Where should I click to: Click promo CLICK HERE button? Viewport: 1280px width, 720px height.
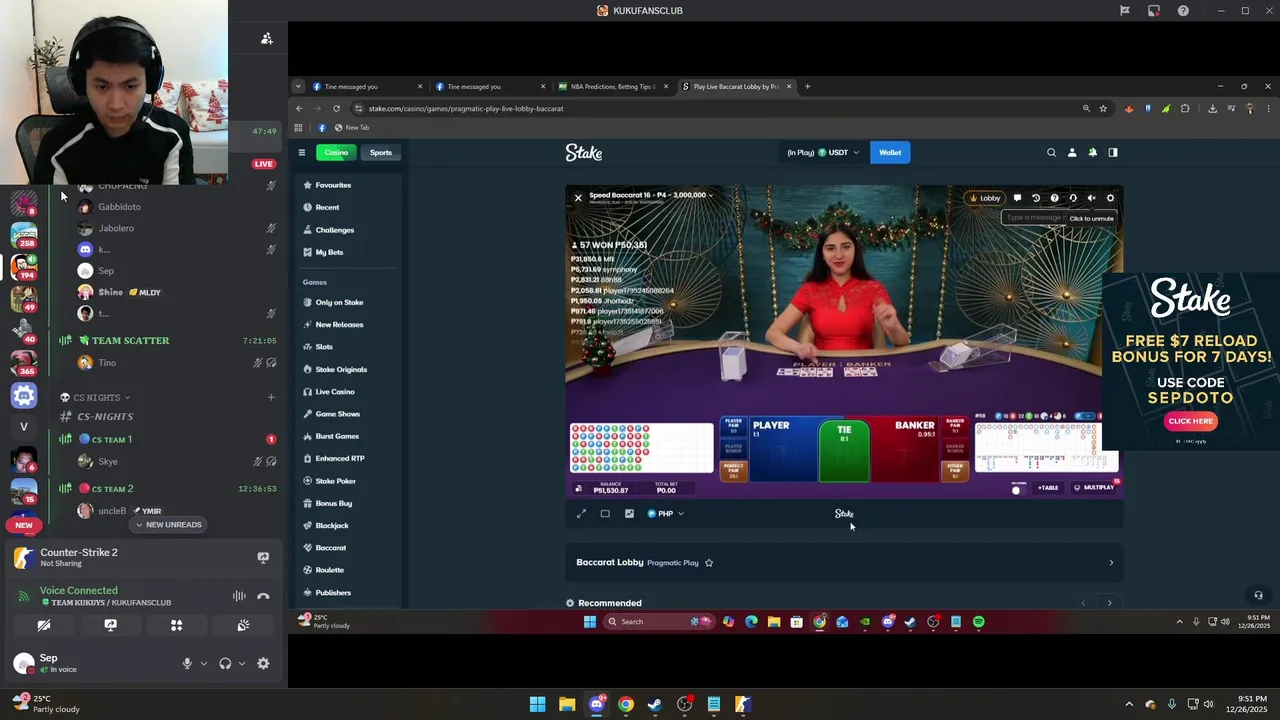point(1191,421)
